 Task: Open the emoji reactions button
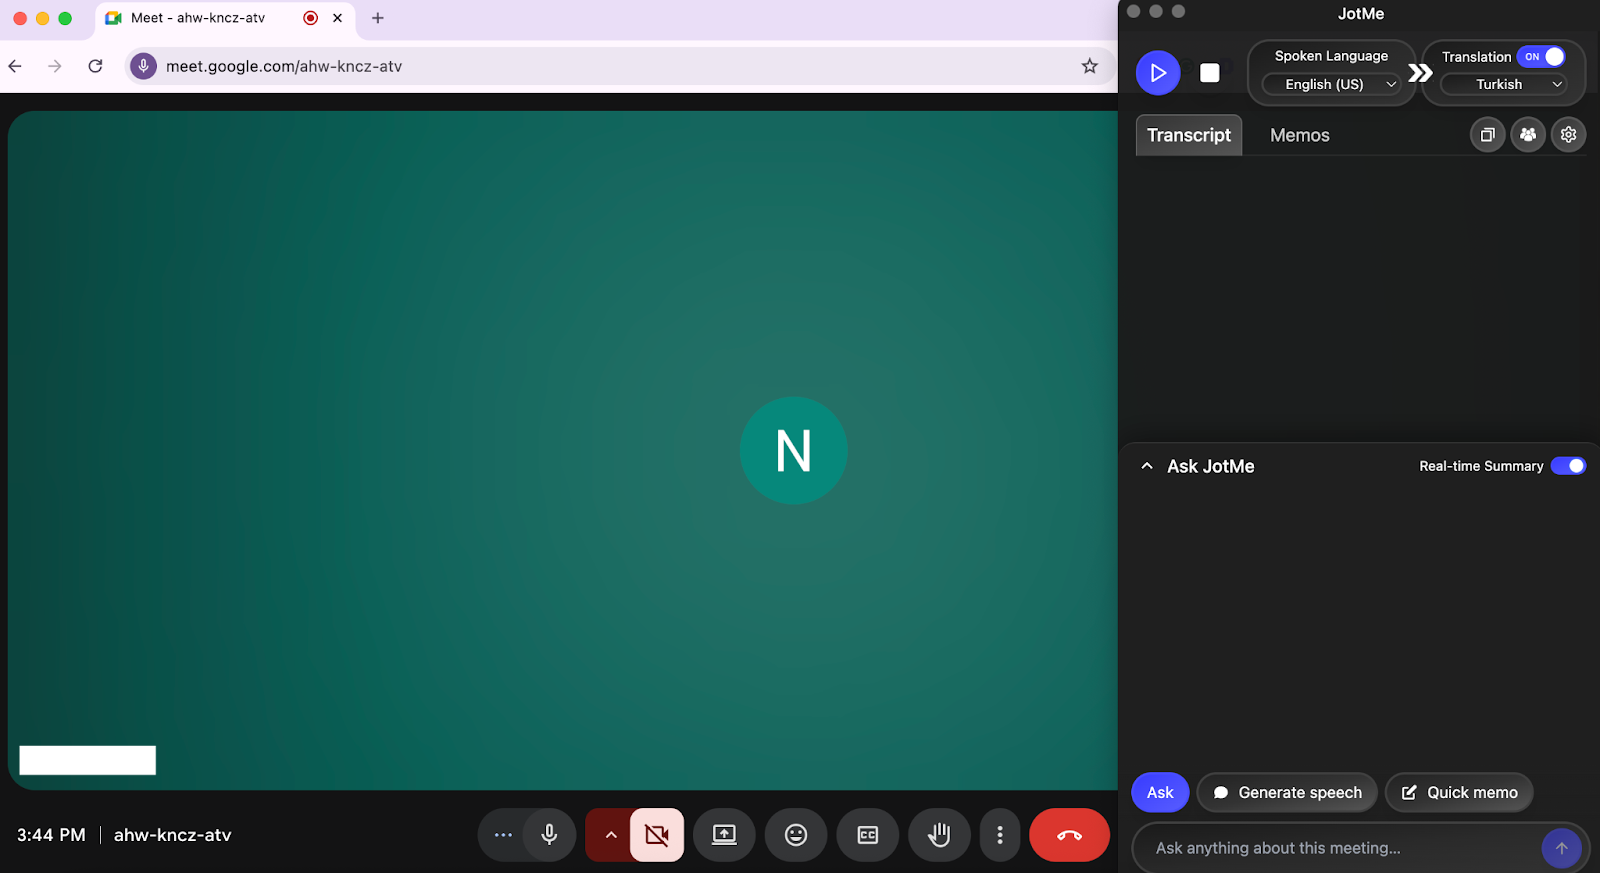[796, 834]
